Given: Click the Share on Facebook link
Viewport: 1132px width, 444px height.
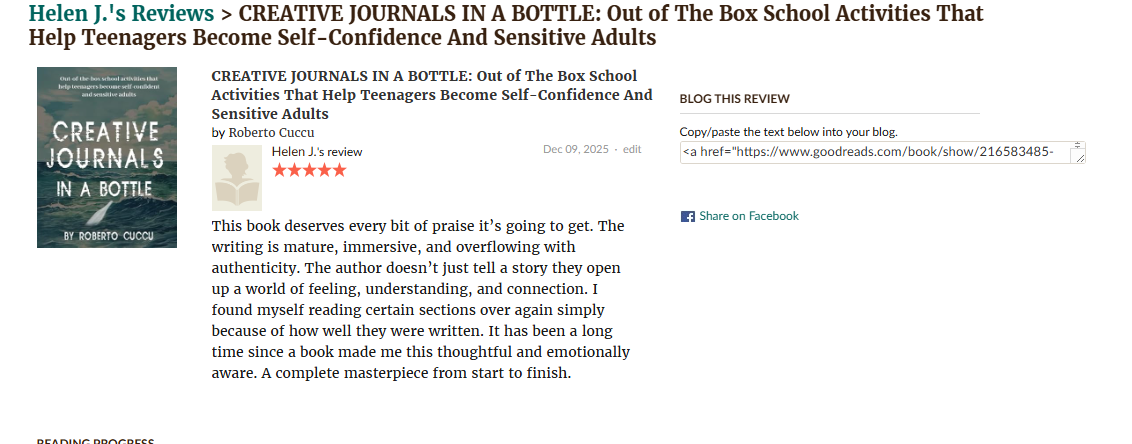Looking at the screenshot, I should (749, 216).
